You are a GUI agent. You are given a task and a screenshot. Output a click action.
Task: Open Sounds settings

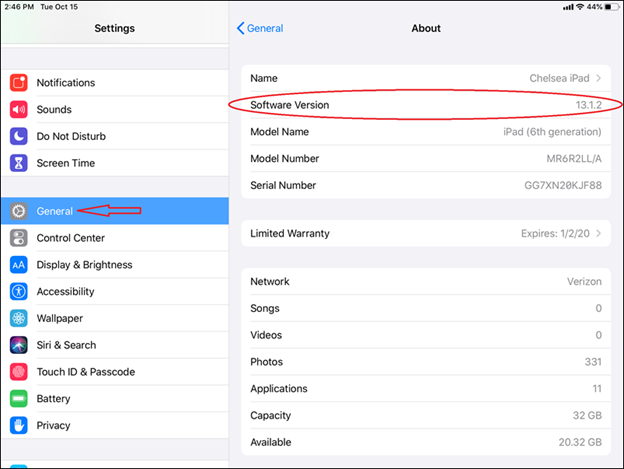tap(115, 109)
